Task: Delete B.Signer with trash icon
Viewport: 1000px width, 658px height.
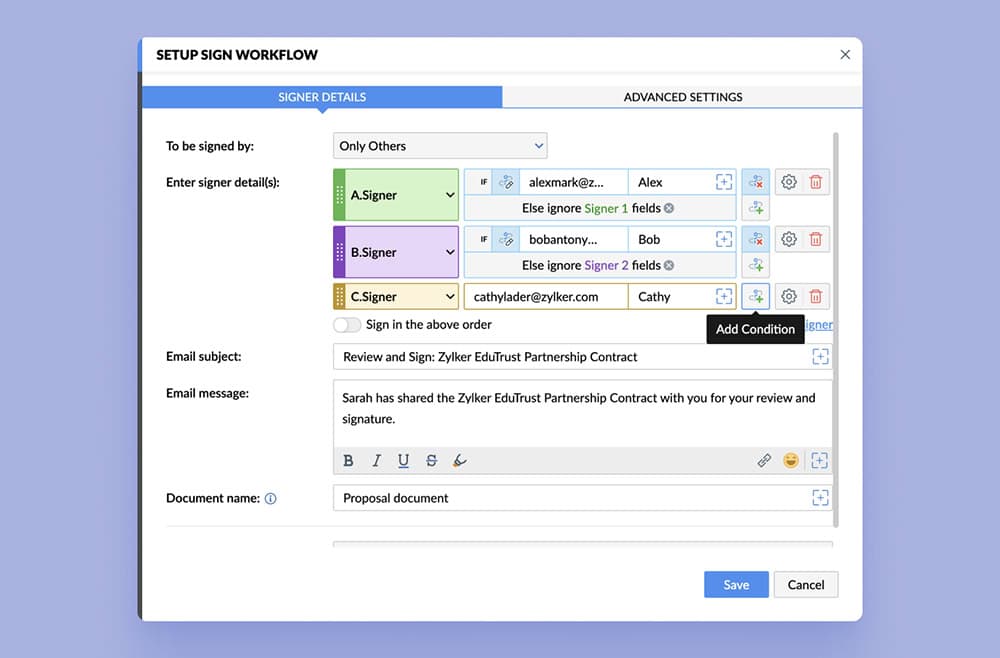Action: pyautogui.click(x=816, y=240)
